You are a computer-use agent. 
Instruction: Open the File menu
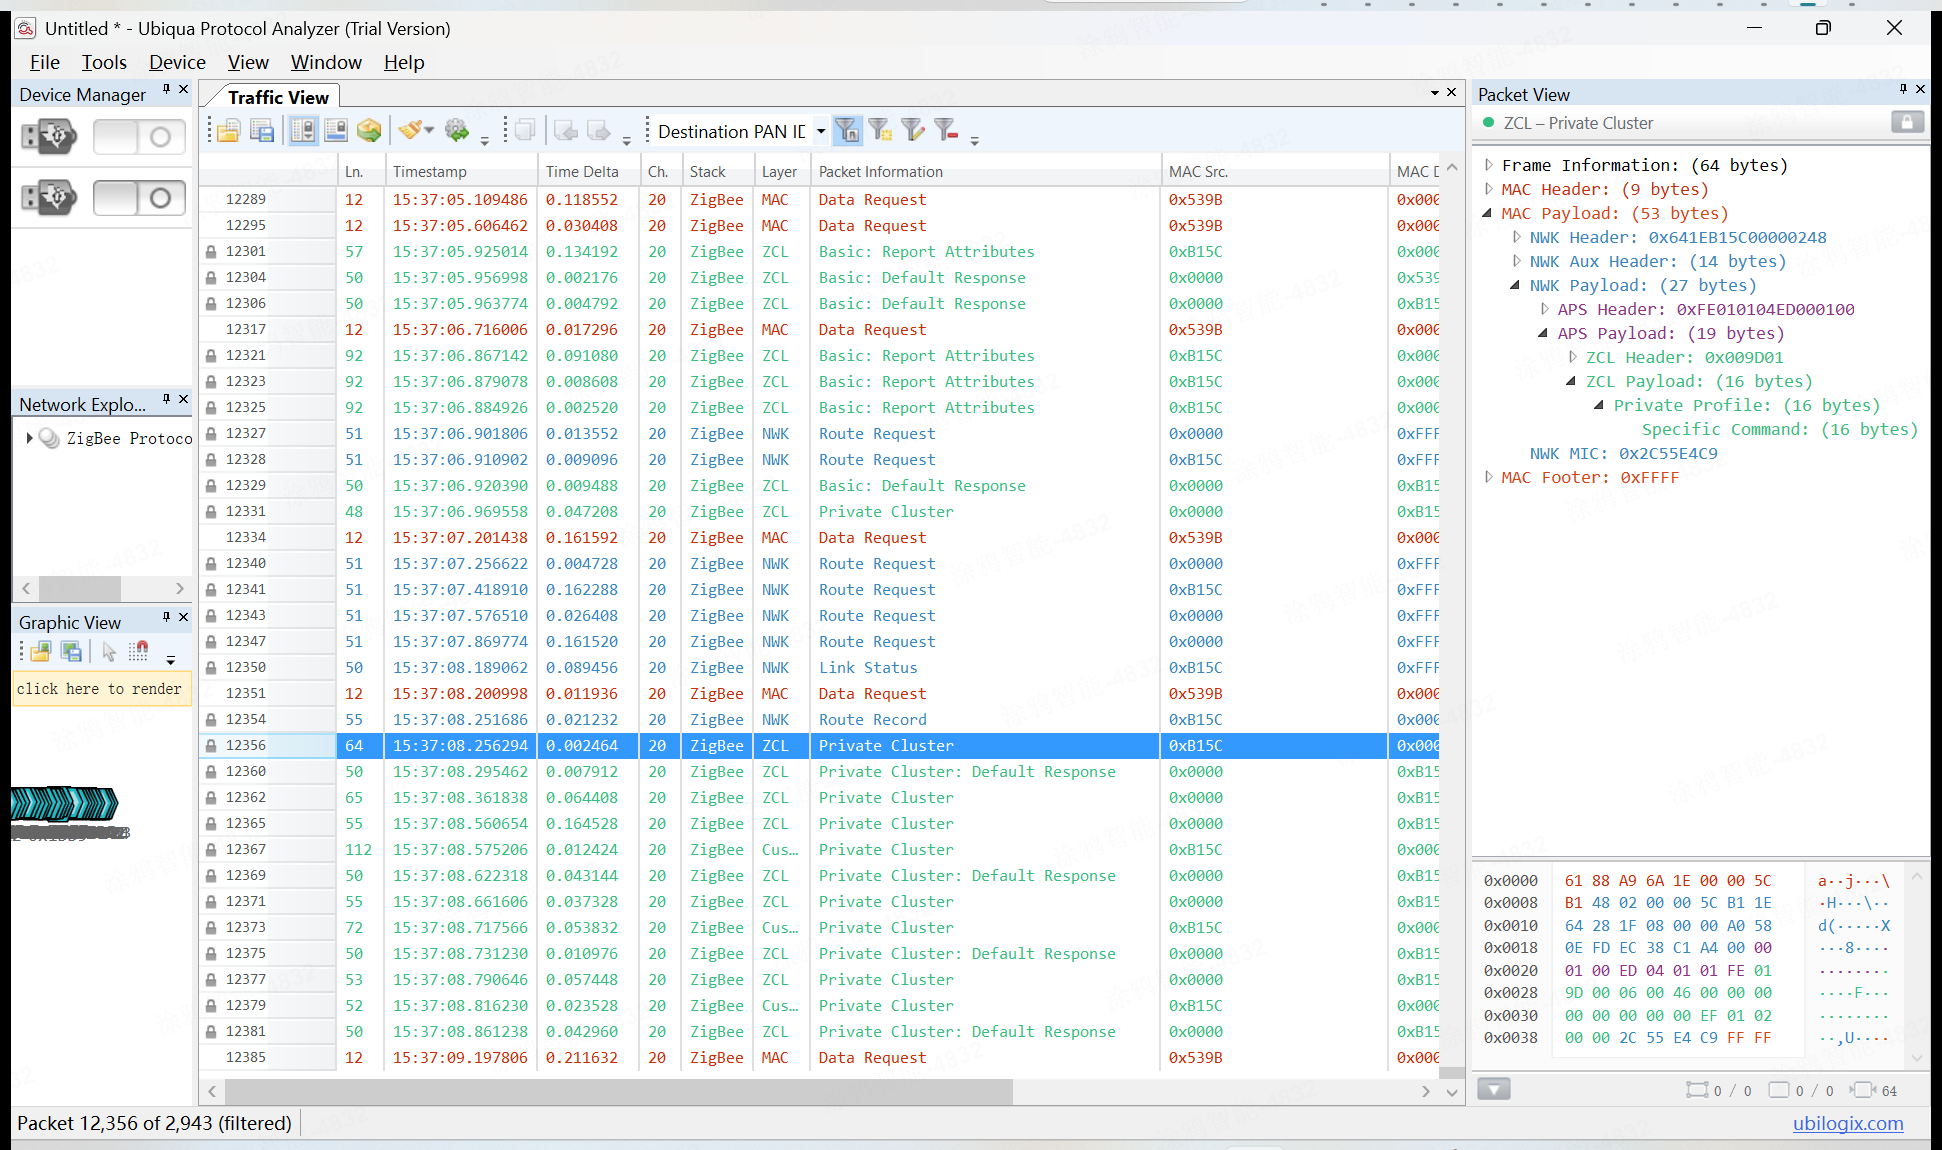(45, 62)
